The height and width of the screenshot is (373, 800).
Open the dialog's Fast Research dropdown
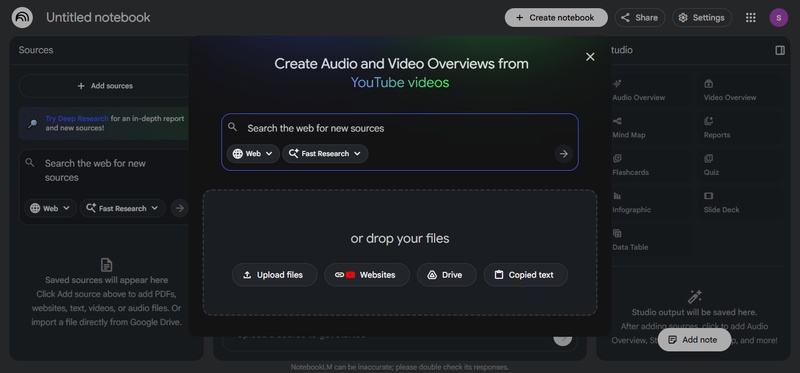click(x=325, y=154)
